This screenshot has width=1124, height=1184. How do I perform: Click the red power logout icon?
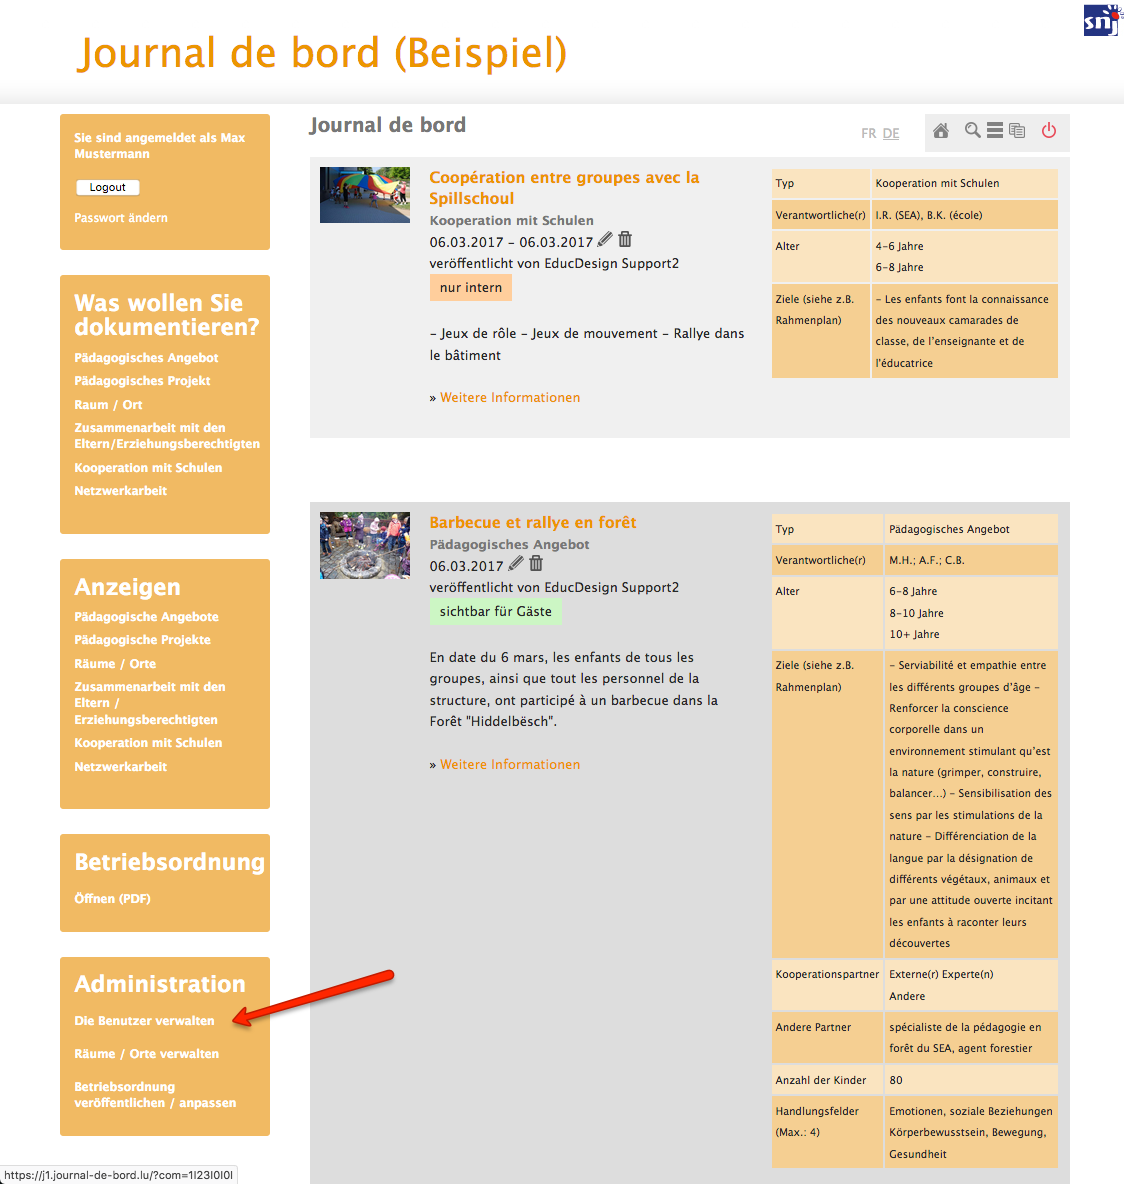[x=1048, y=130]
